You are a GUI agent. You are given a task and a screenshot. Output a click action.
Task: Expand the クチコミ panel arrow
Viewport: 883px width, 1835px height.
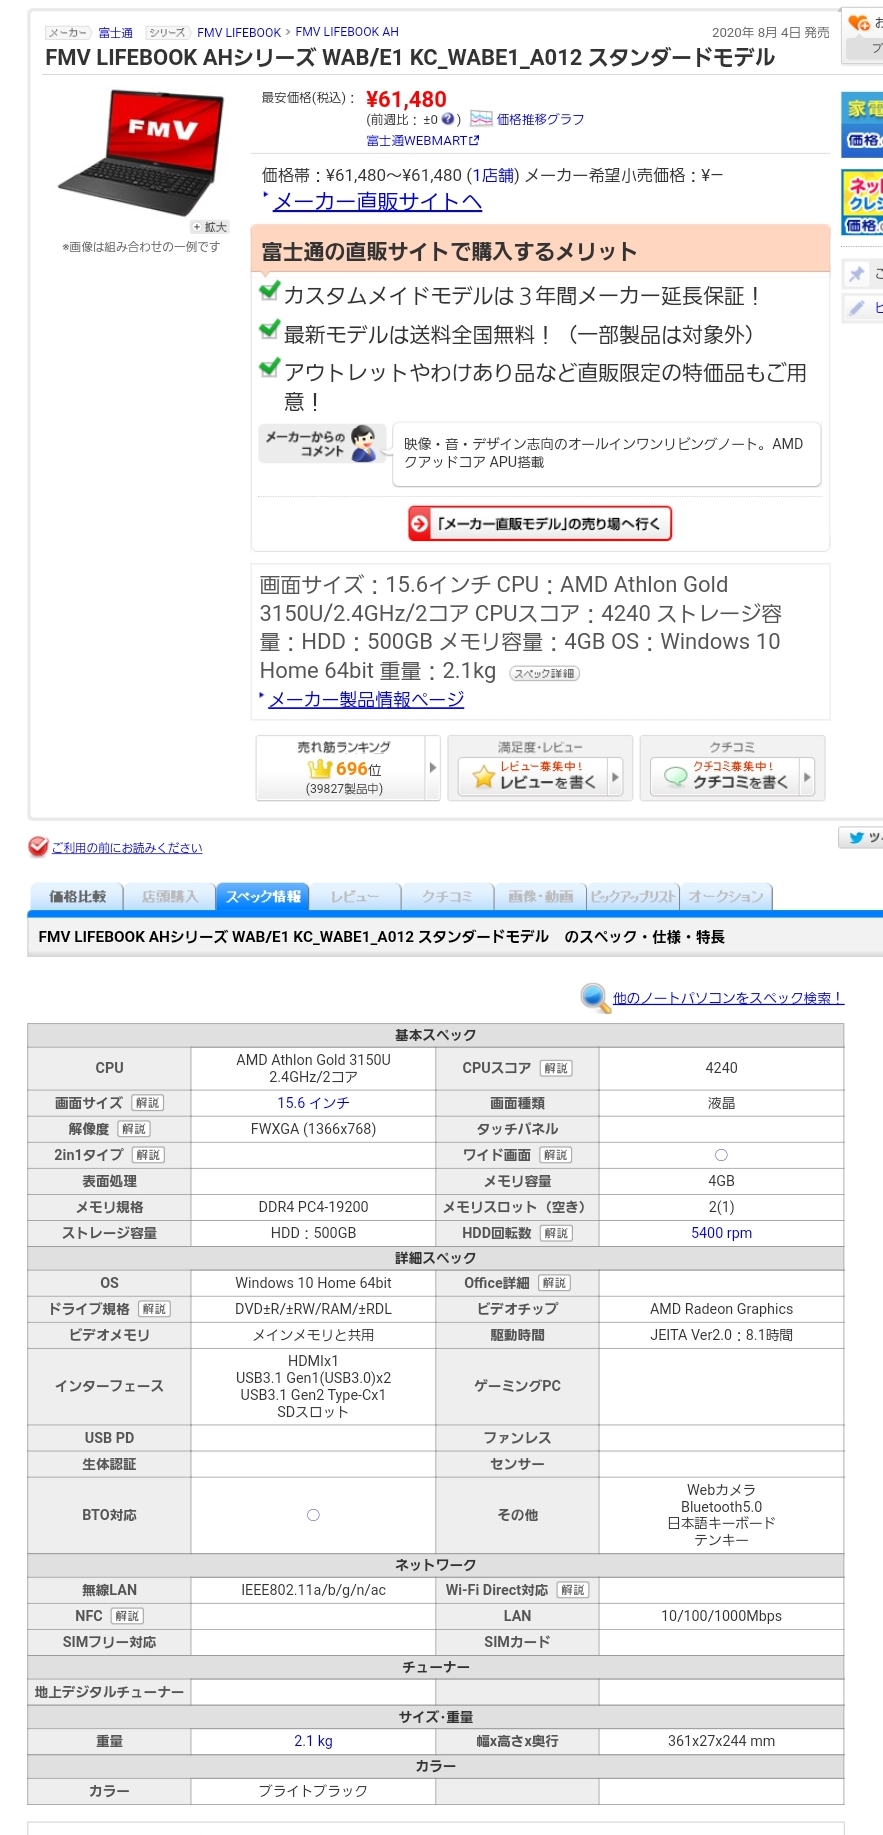807,775
